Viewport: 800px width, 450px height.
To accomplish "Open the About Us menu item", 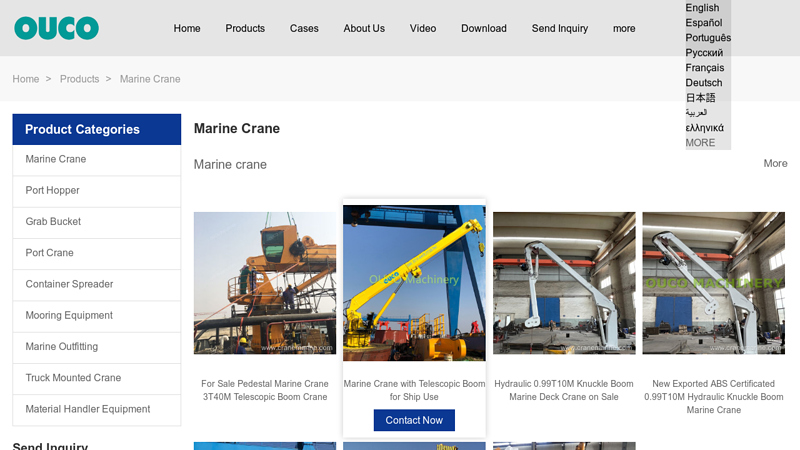I will (364, 29).
